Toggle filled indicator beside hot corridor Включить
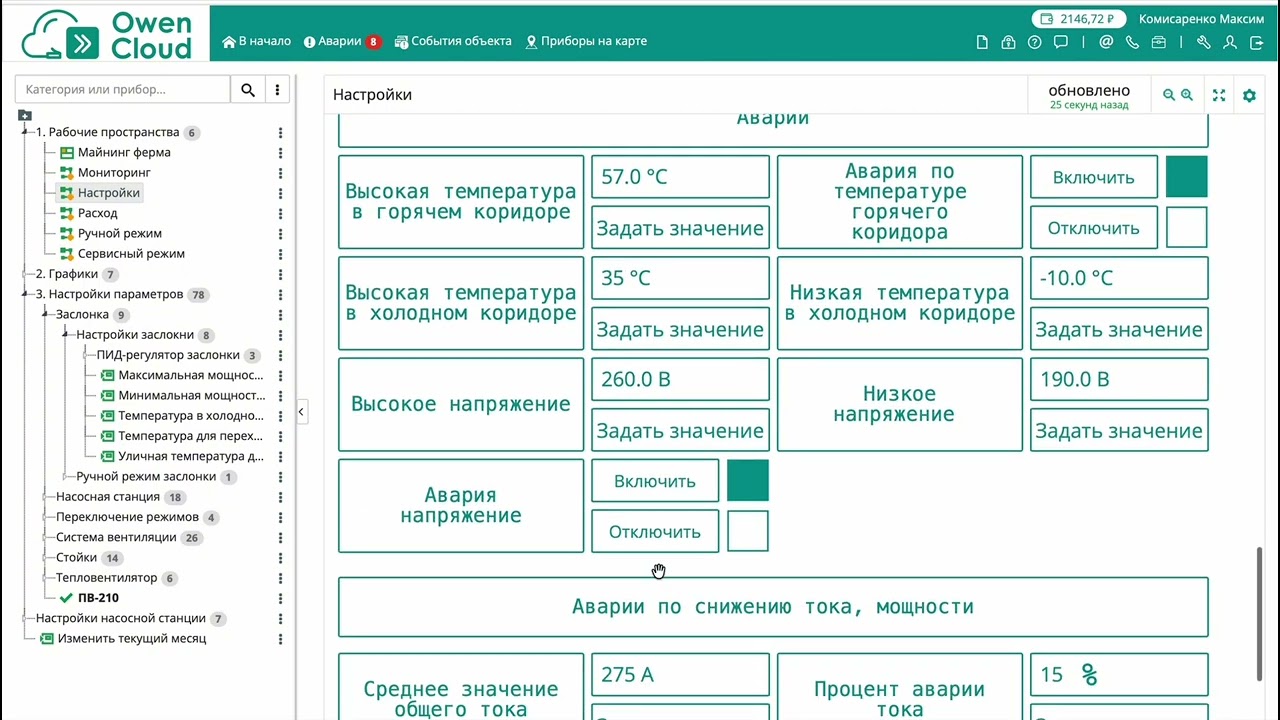 click(x=1187, y=177)
